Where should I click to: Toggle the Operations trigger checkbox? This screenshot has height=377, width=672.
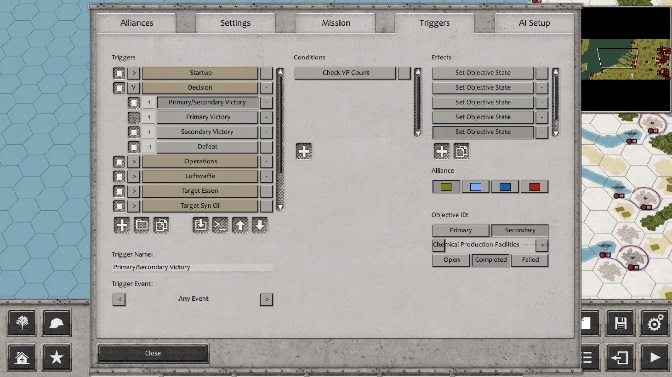click(x=119, y=162)
